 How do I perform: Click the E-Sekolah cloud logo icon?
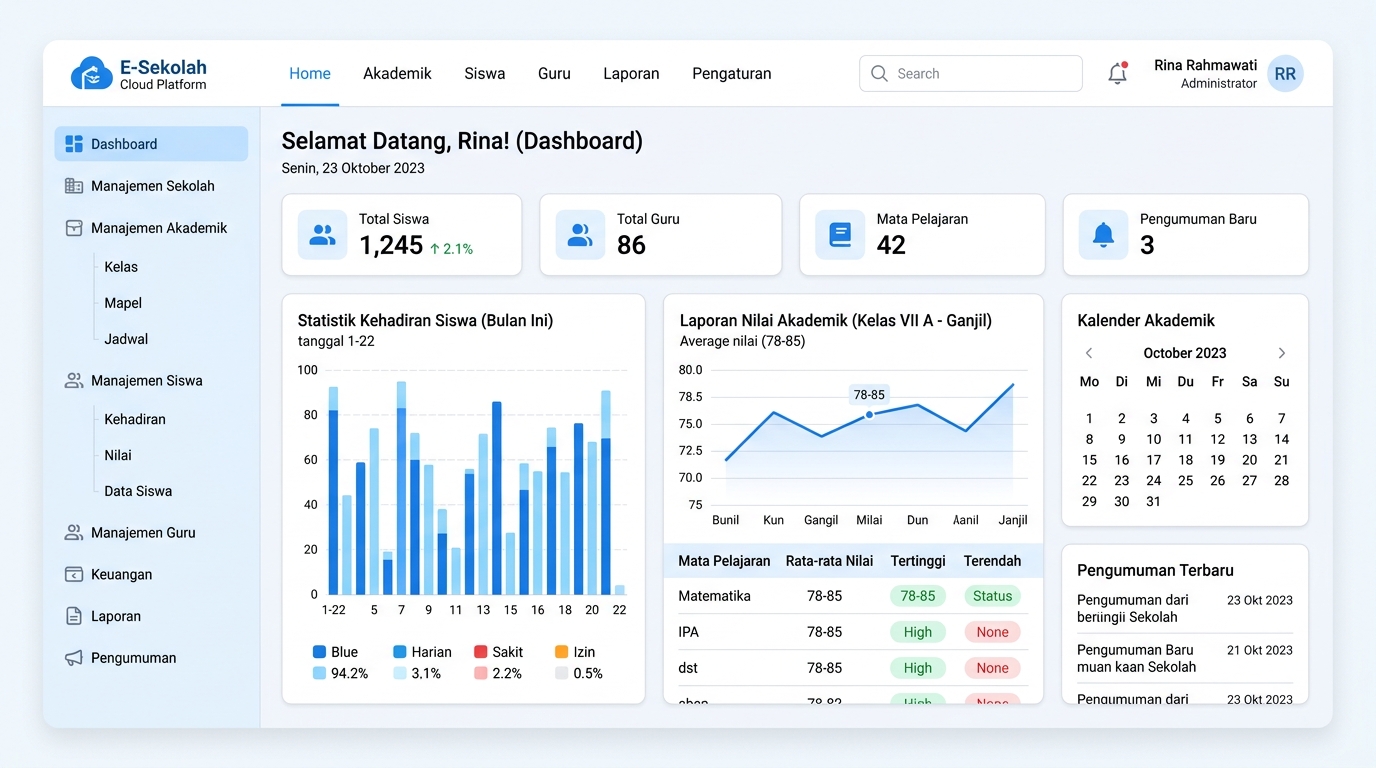tap(91, 73)
